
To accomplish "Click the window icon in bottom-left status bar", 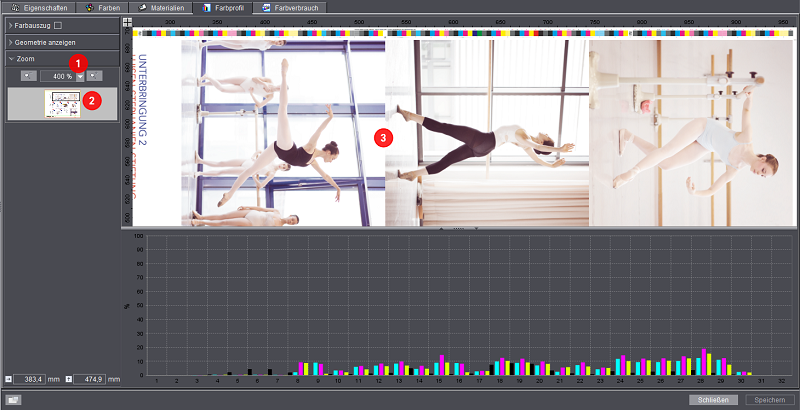I will pos(14,400).
